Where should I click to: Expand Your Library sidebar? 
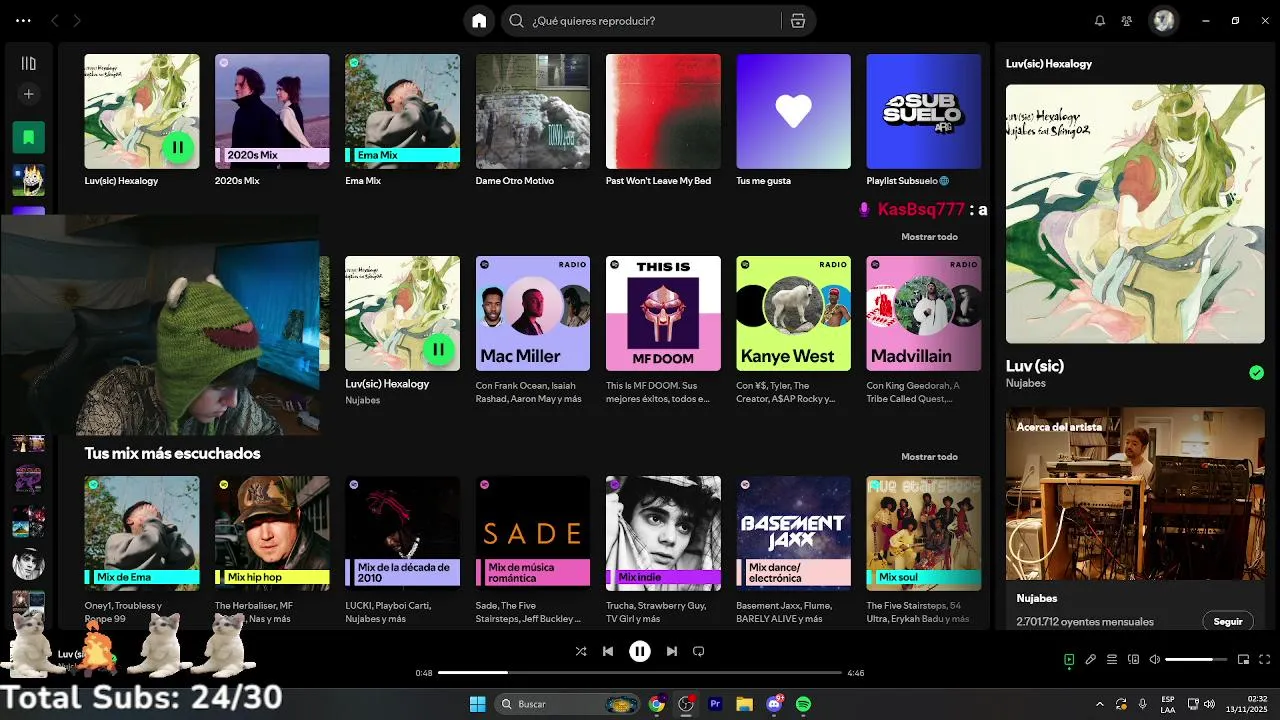click(x=28, y=63)
